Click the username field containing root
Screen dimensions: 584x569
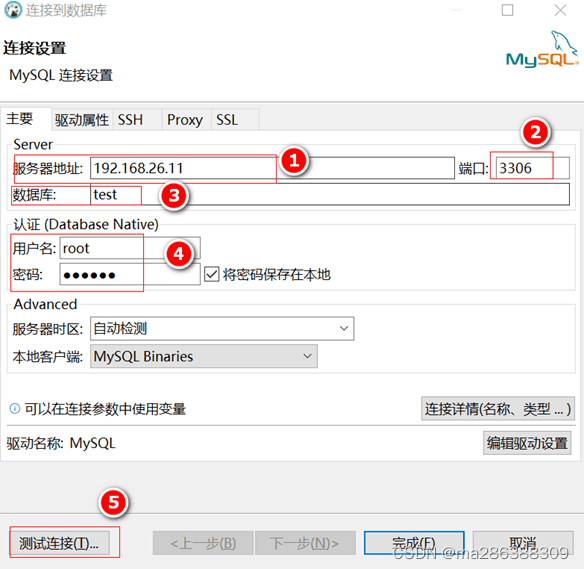pyautogui.click(x=130, y=248)
